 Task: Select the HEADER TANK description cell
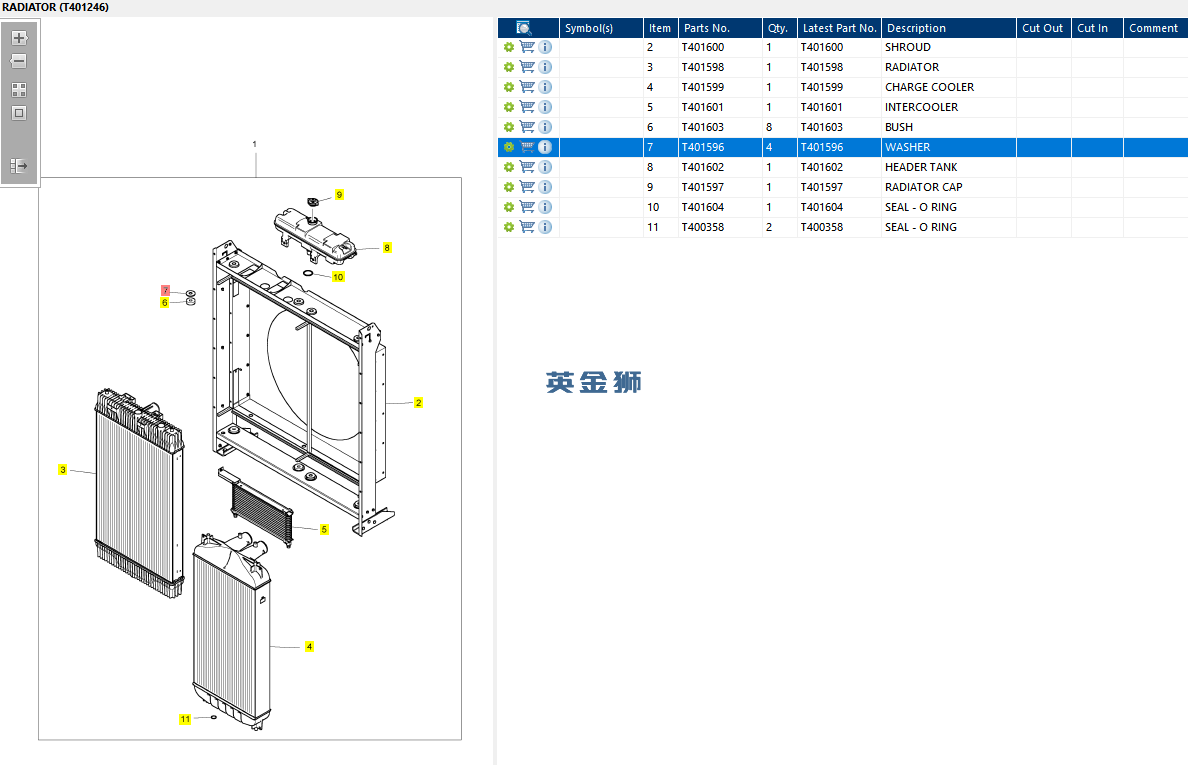pos(949,167)
